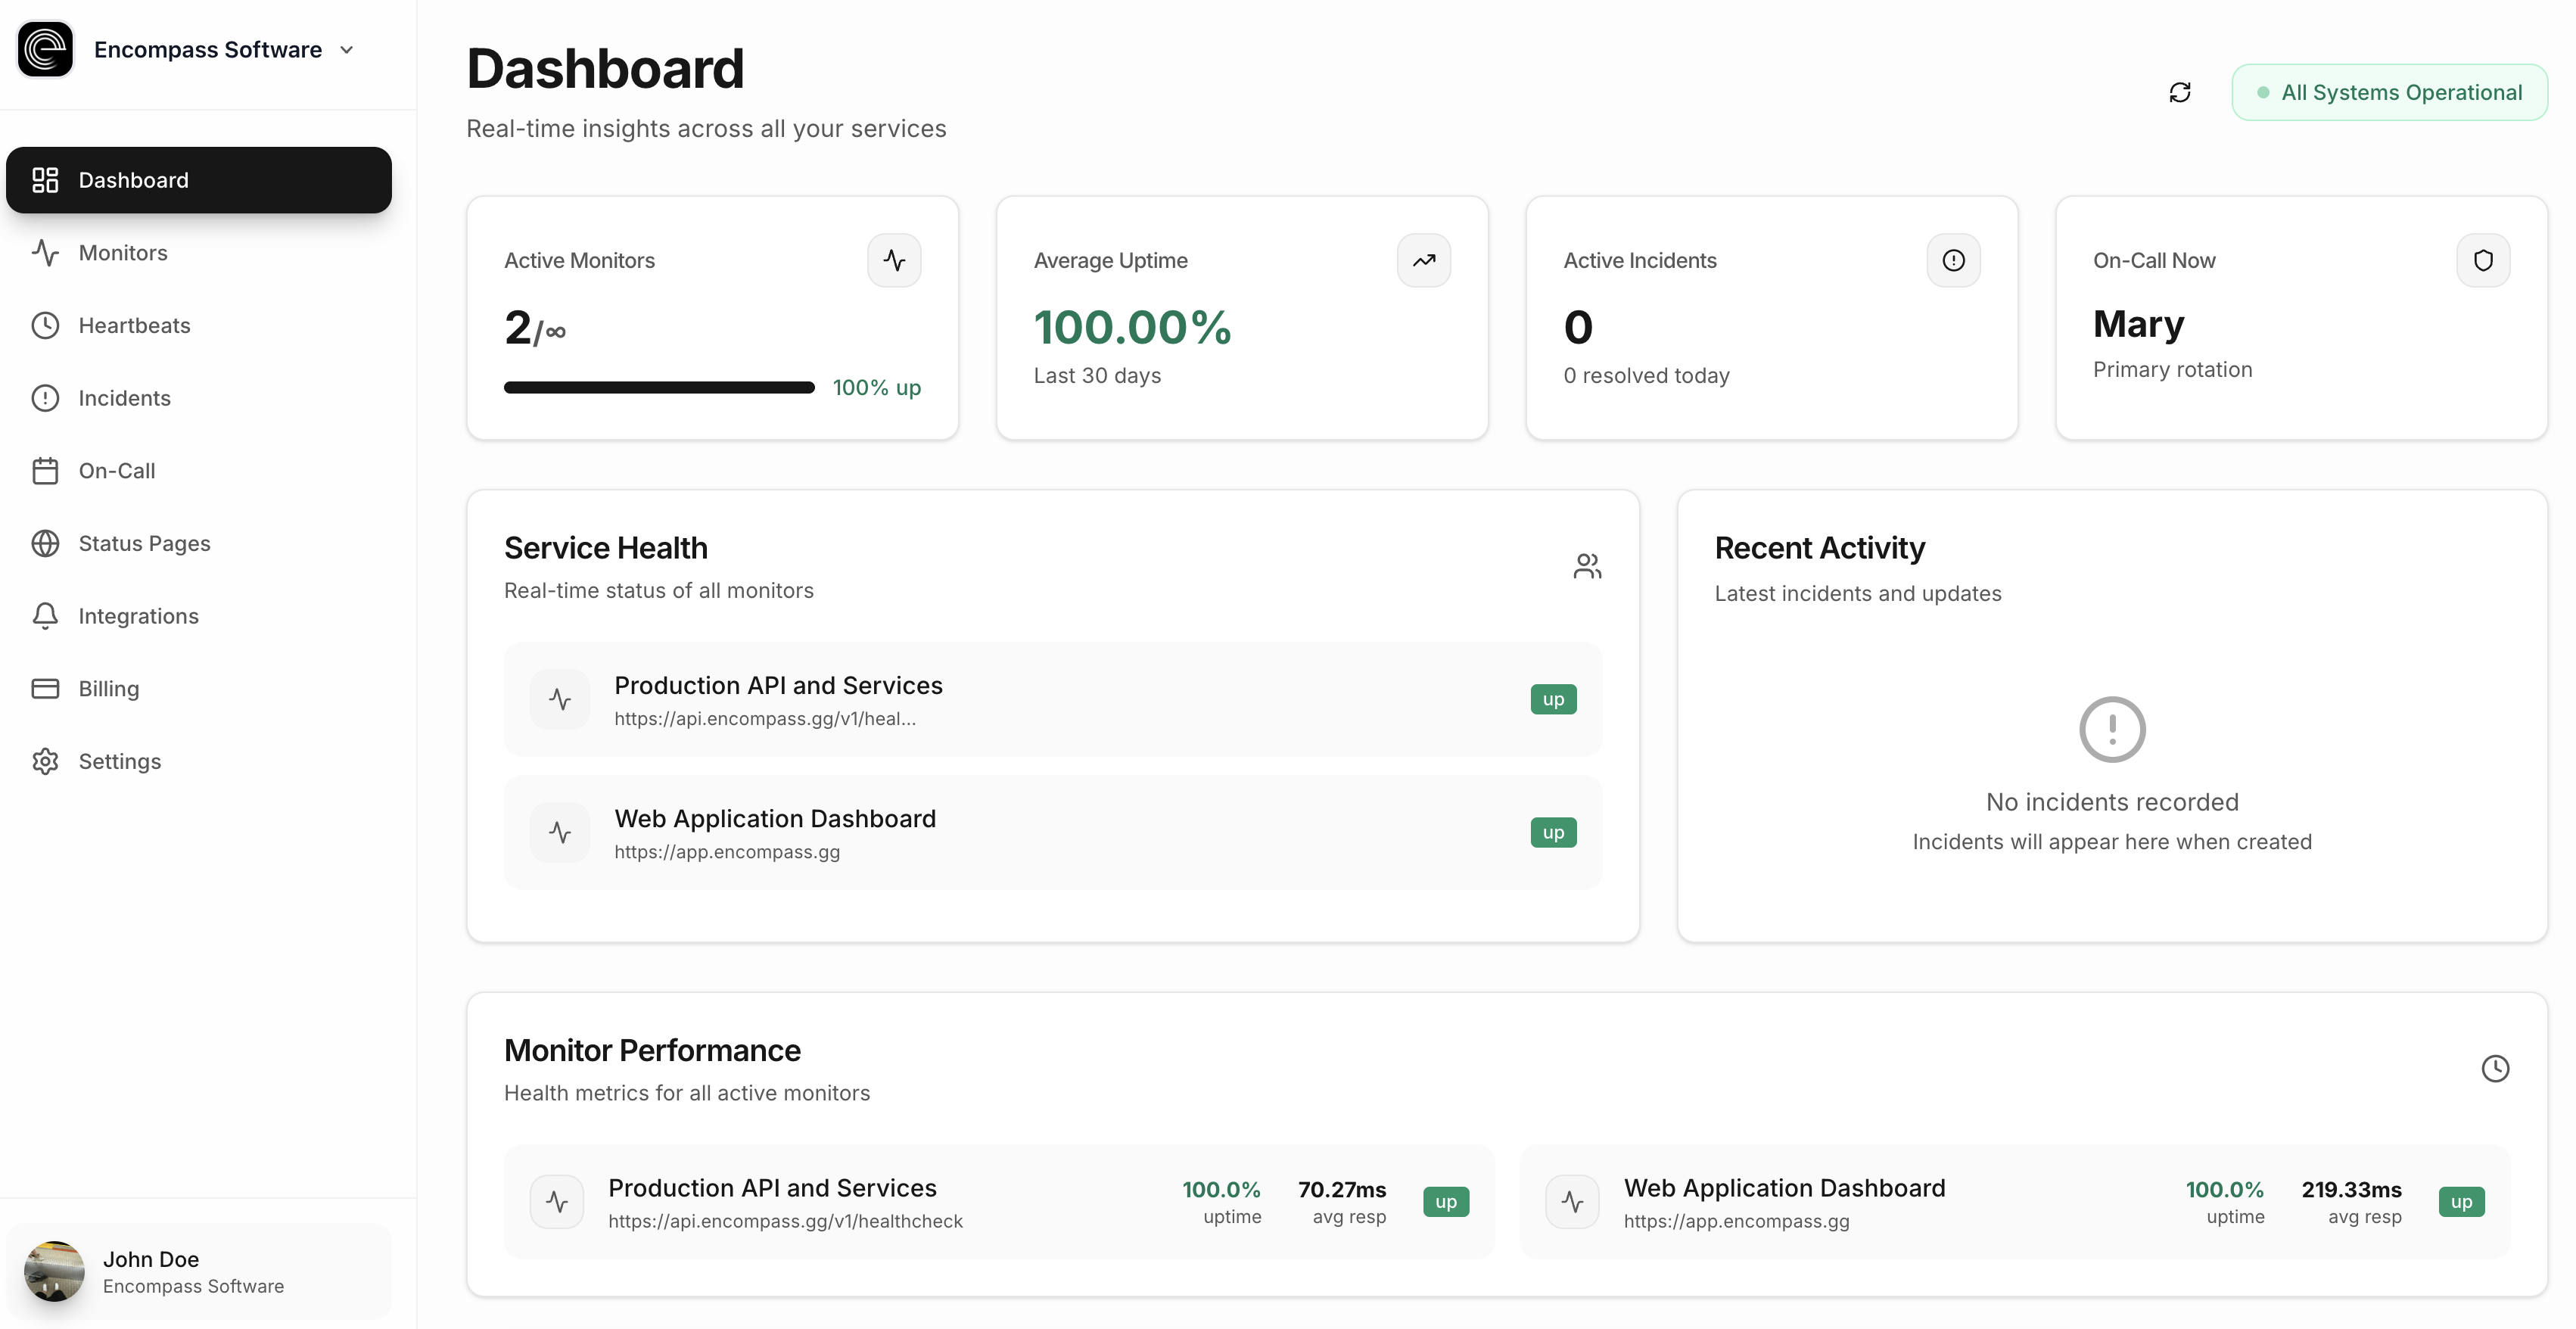Click the 100% up progress bar

658,387
